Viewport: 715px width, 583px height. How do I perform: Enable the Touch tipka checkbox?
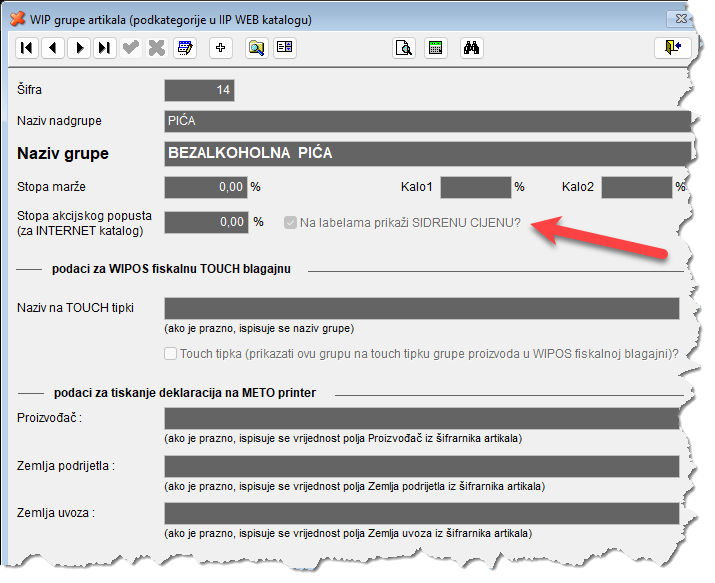[171, 353]
